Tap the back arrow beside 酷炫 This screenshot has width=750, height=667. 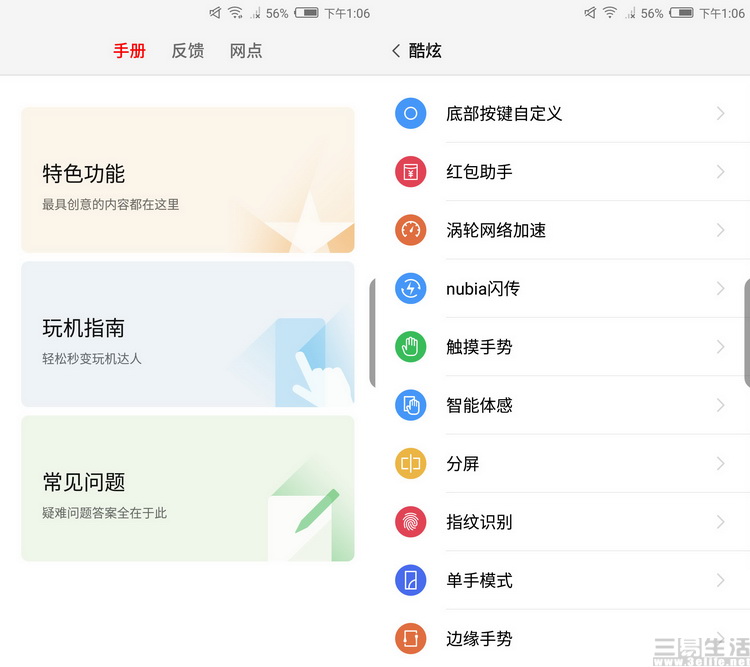coord(396,51)
